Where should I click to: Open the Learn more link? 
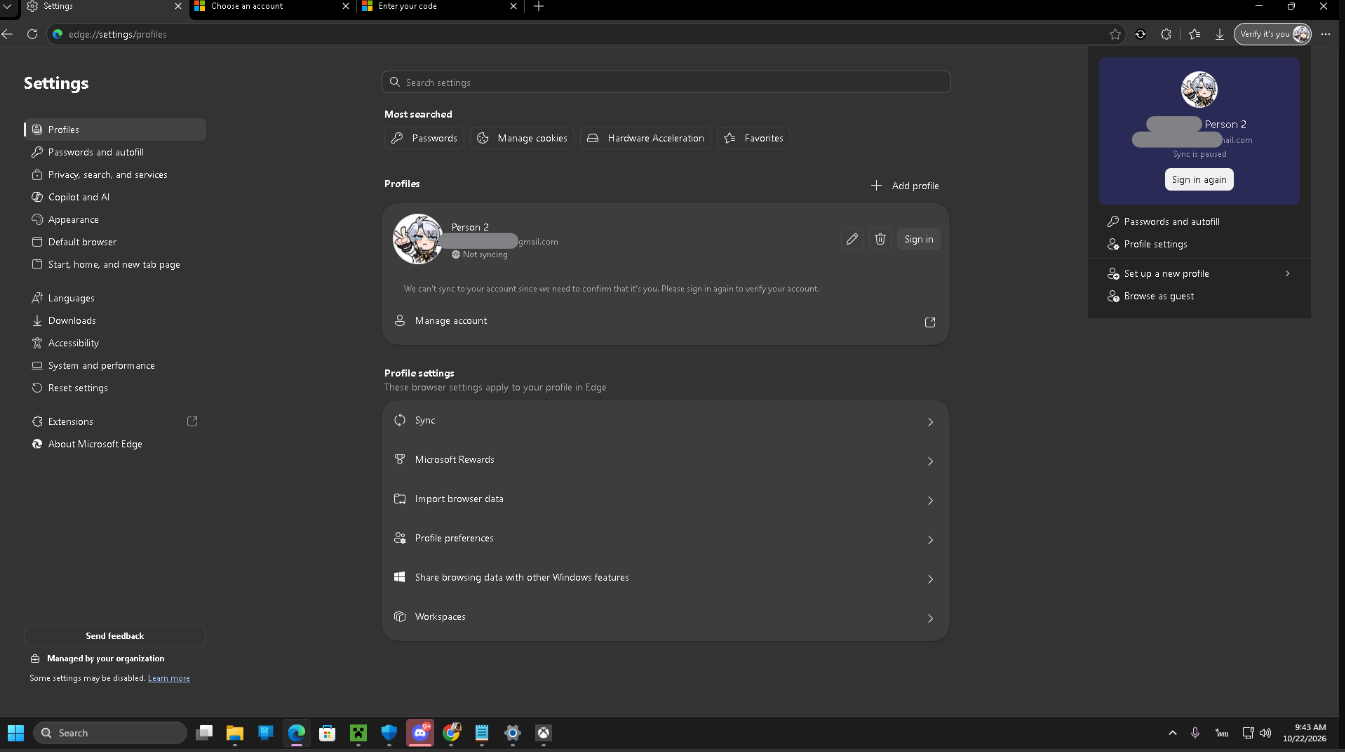tap(169, 678)
